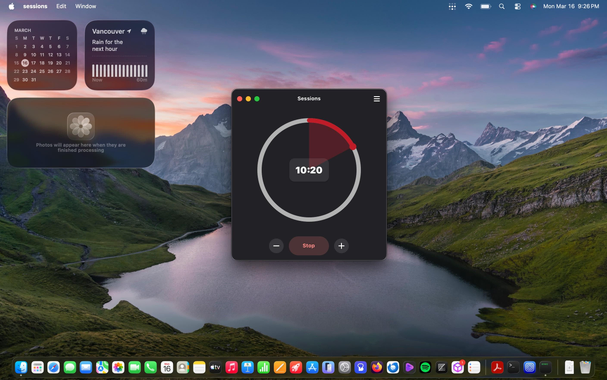
Task: Click the Siri icon in the menu bar
Action: click(x=533, y=6)
